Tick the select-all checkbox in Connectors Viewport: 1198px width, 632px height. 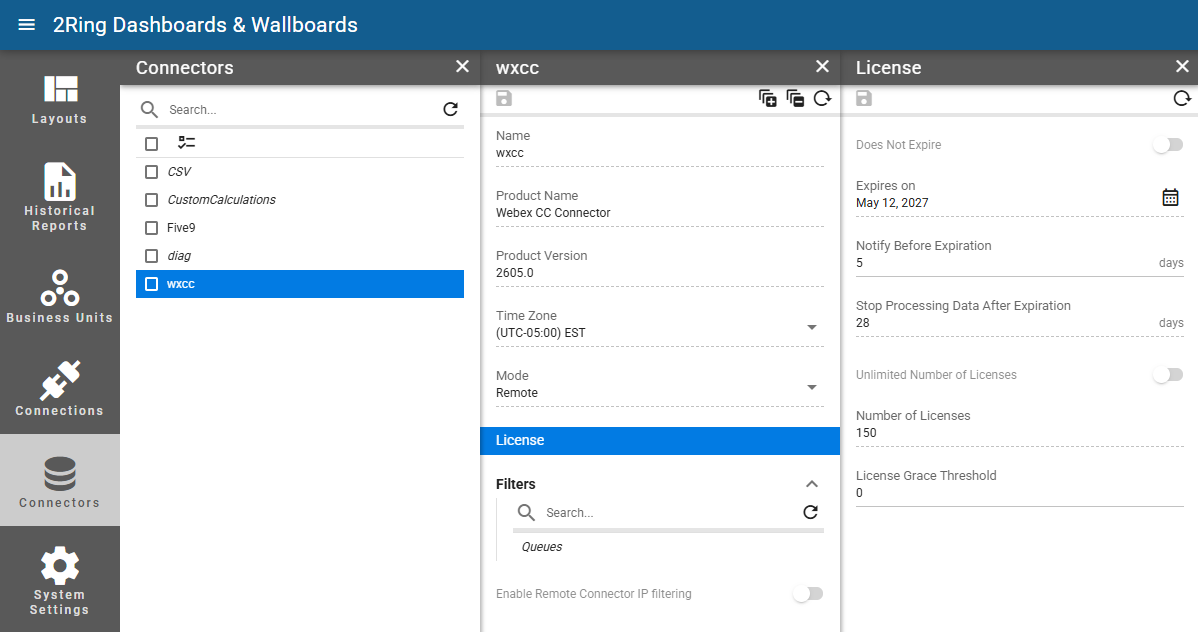pyautogui.click(x=151, y=144)
